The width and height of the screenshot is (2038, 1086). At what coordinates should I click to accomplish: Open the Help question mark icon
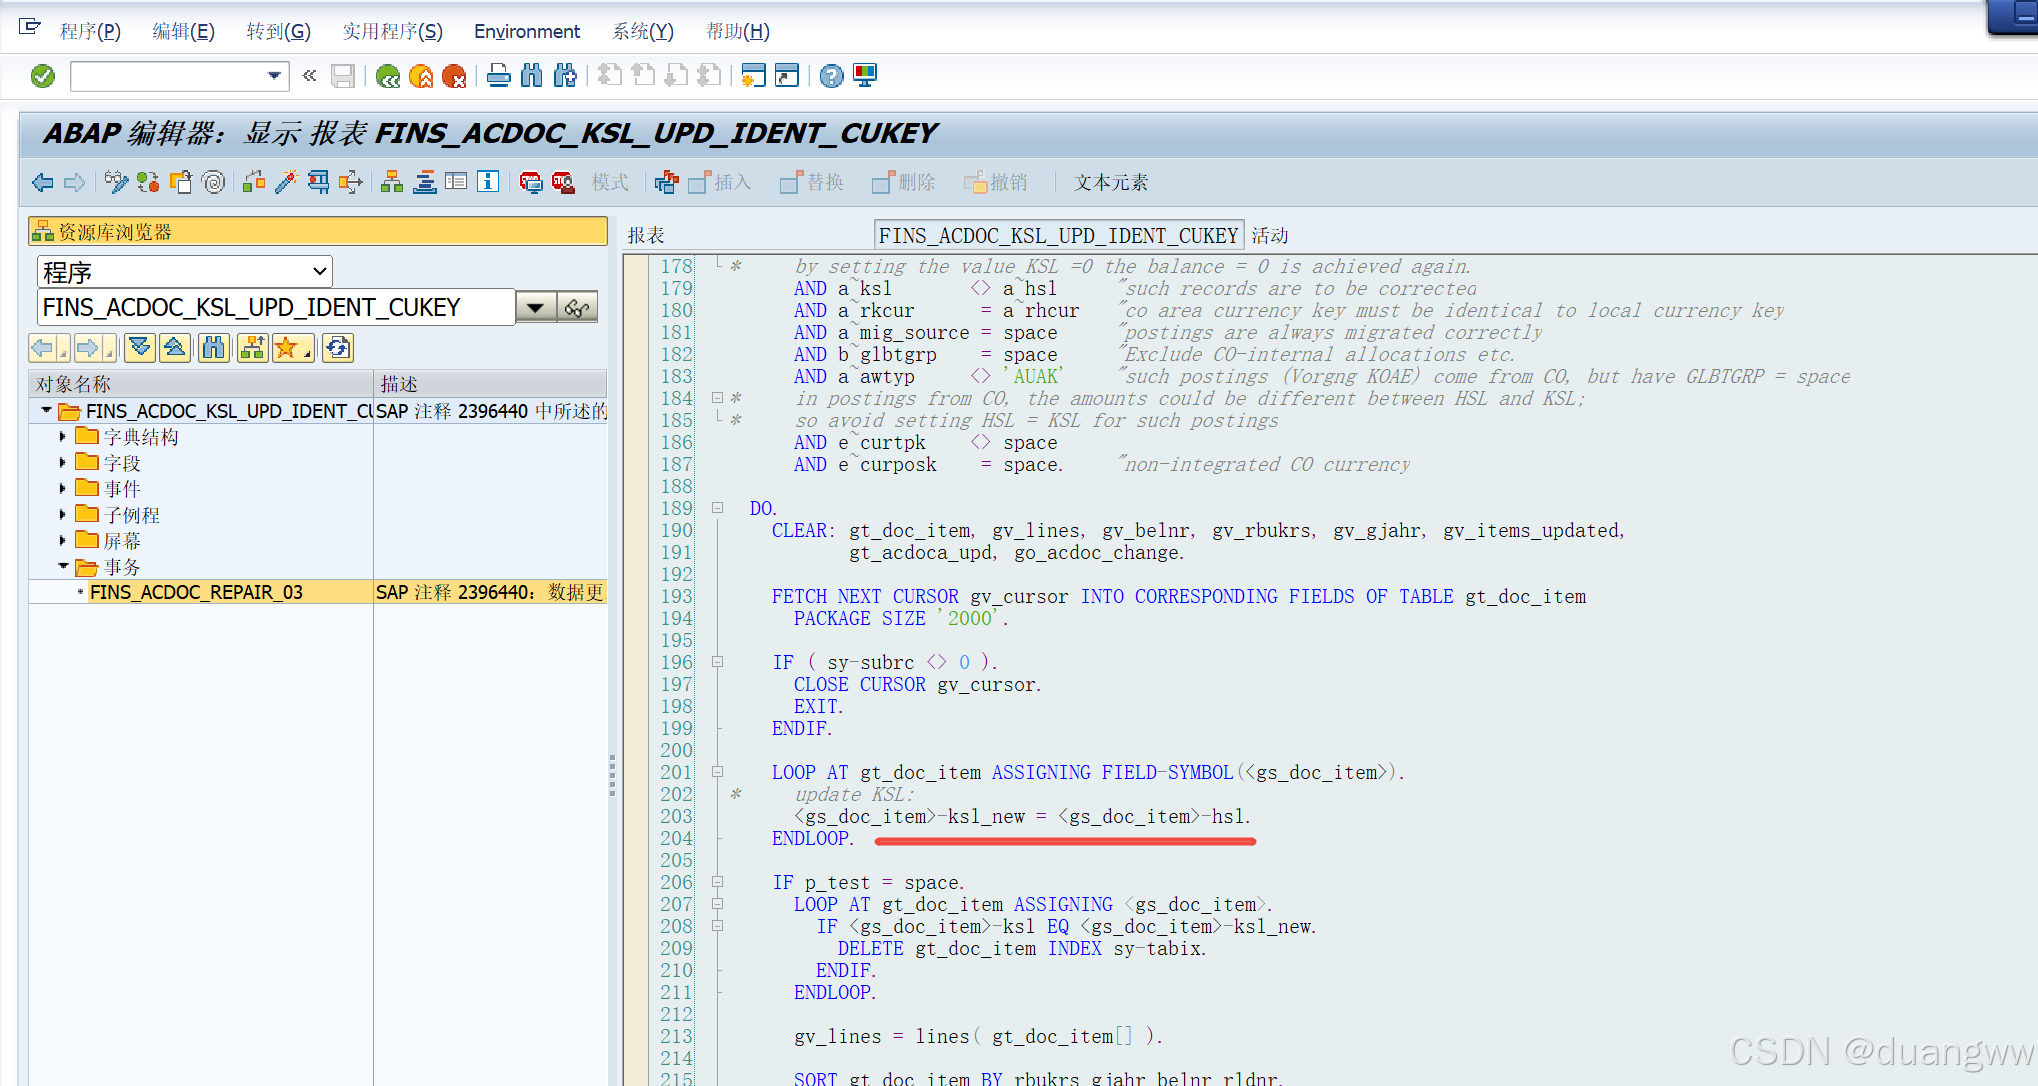(831, 76)
